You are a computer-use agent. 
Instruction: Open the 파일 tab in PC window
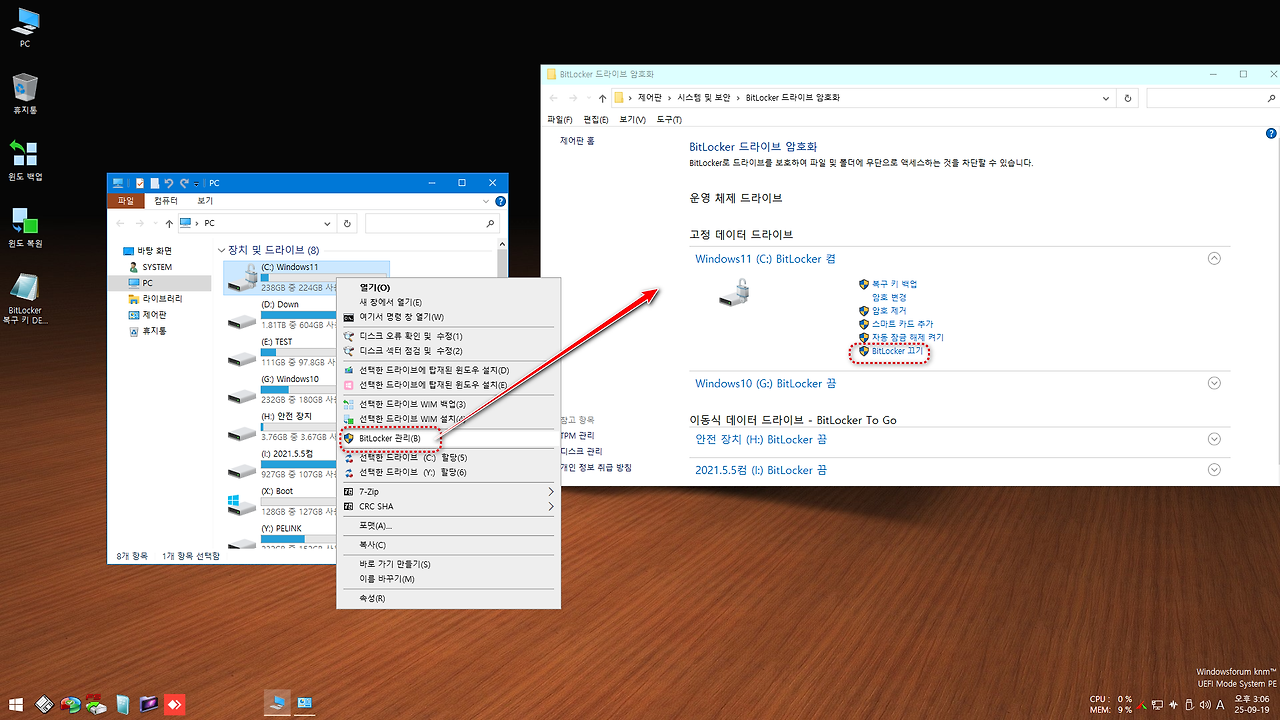point(126,200)
